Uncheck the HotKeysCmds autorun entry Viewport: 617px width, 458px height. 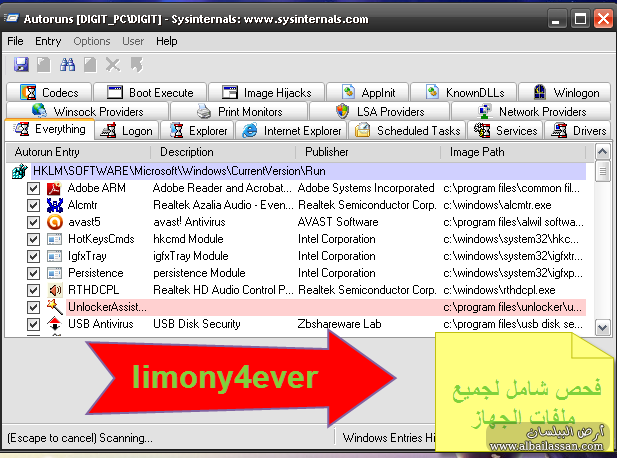(x=33, y=239)
